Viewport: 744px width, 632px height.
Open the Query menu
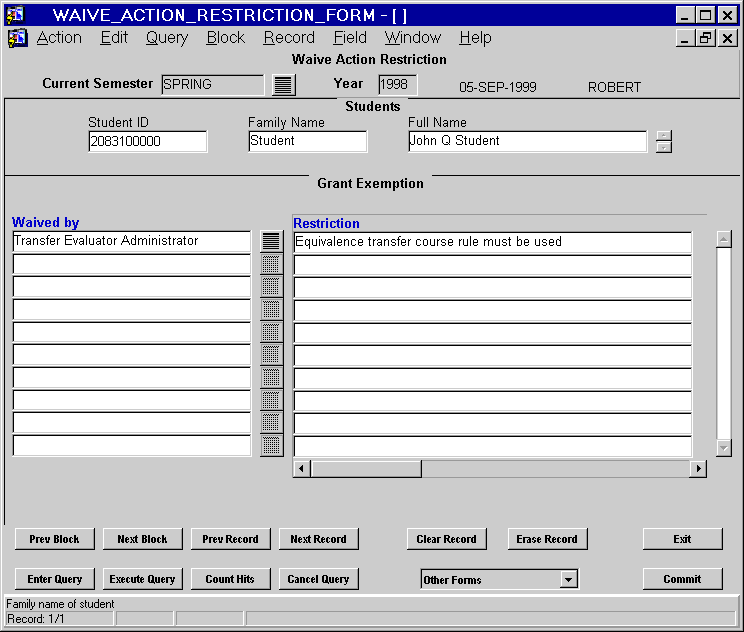[167, 37]
